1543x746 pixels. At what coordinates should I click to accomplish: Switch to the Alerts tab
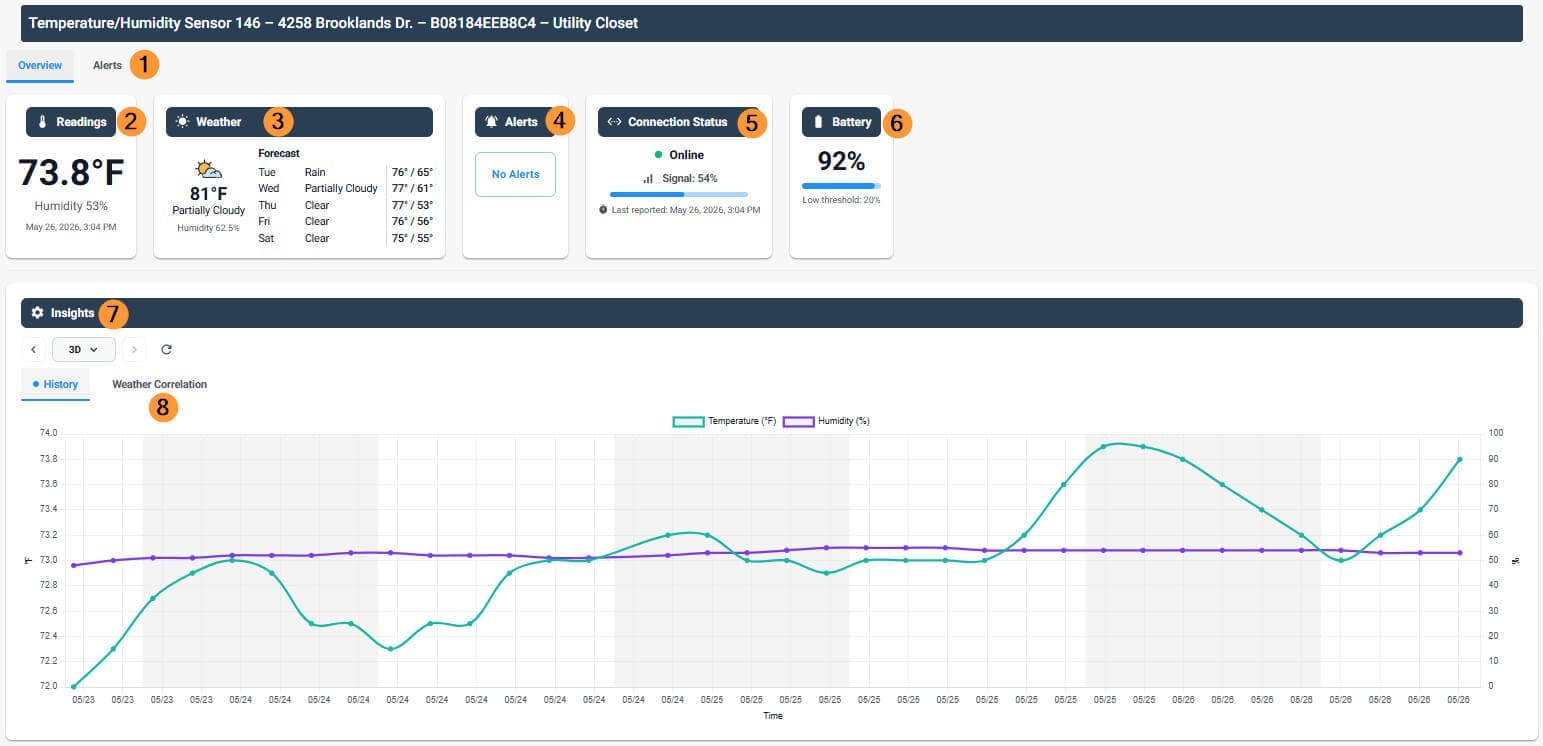(x=107, y=66)
